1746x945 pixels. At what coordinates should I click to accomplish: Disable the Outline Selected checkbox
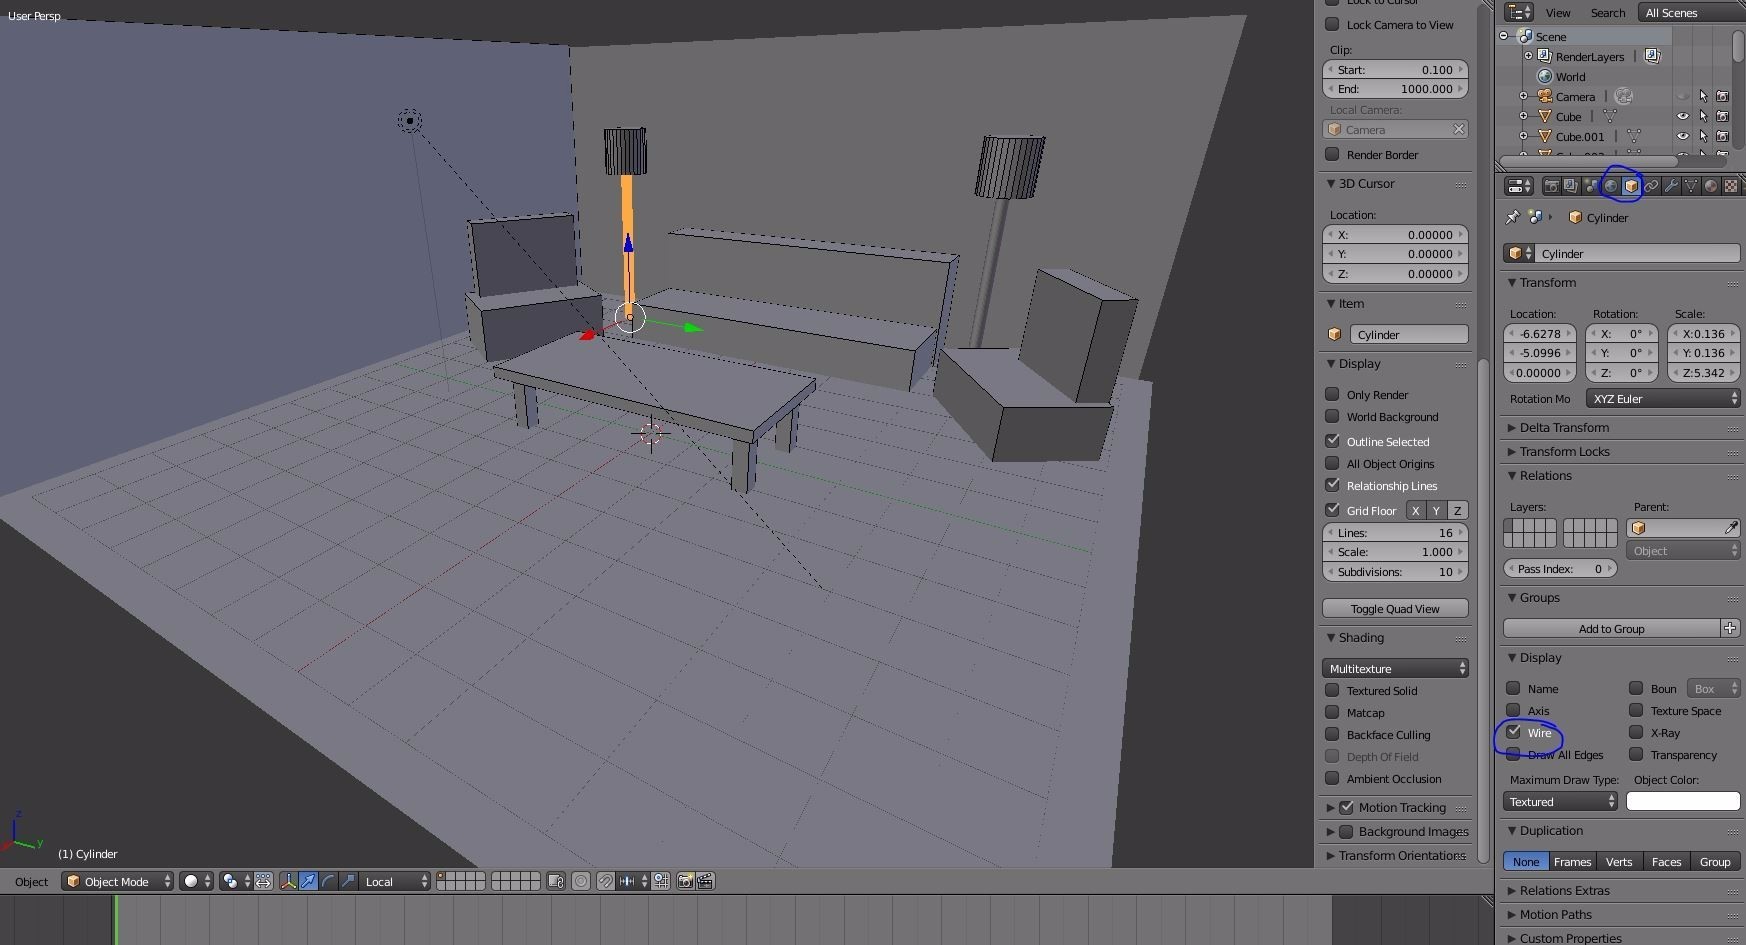click(1332, 441)
